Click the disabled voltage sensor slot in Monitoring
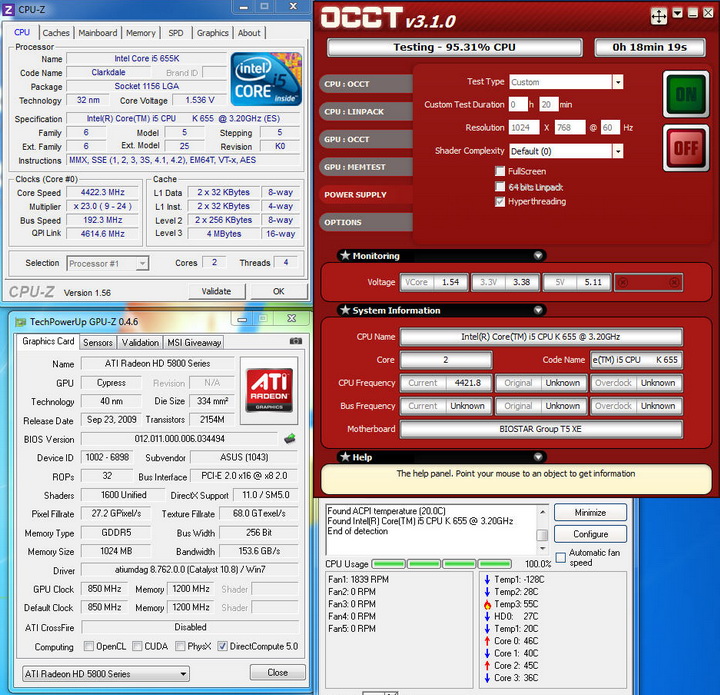Image resolution: width=720 pixels, height=695 pixels. pos(648,282)
